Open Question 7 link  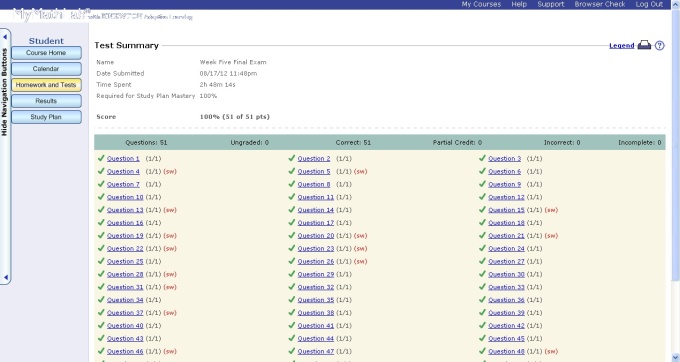(x=123, y=185)
